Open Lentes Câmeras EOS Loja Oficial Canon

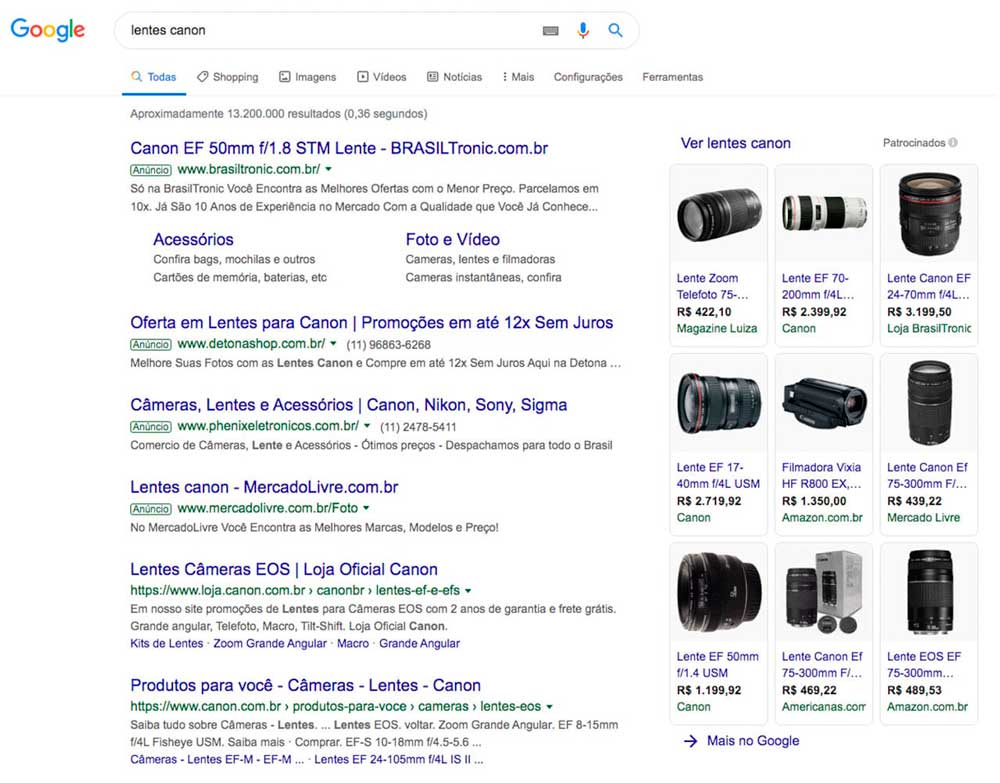[284, 569]
